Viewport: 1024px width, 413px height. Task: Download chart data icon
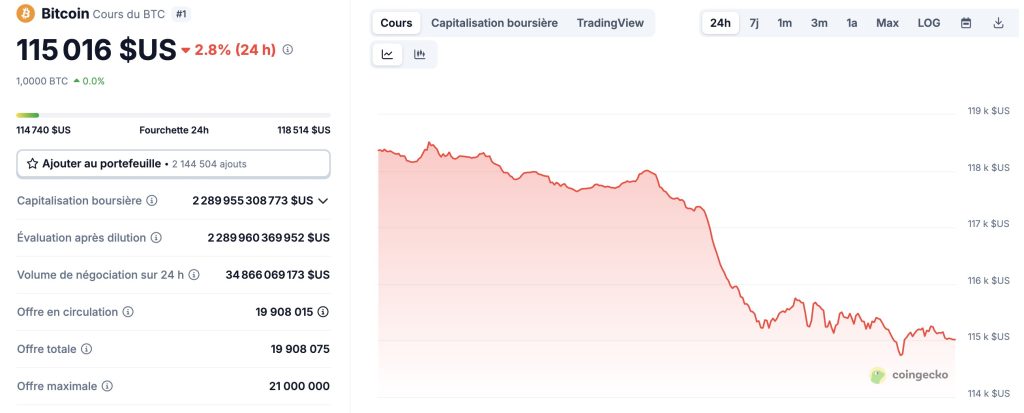click(998, 23)
